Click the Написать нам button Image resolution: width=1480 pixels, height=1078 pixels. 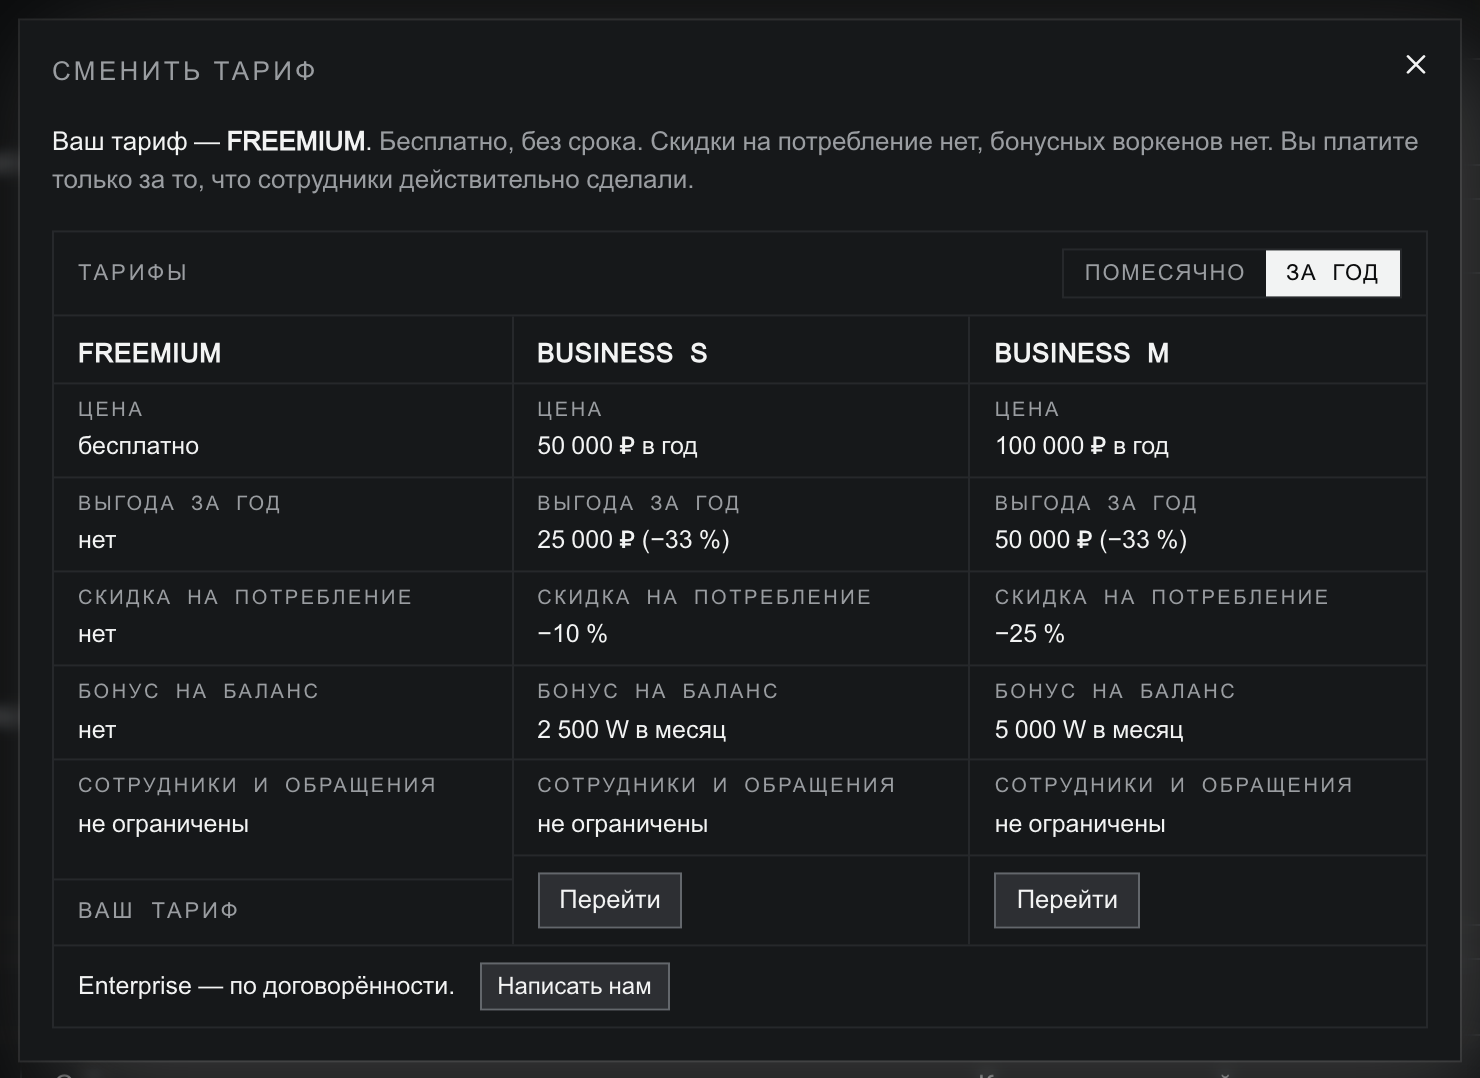(x=574, y=986)
